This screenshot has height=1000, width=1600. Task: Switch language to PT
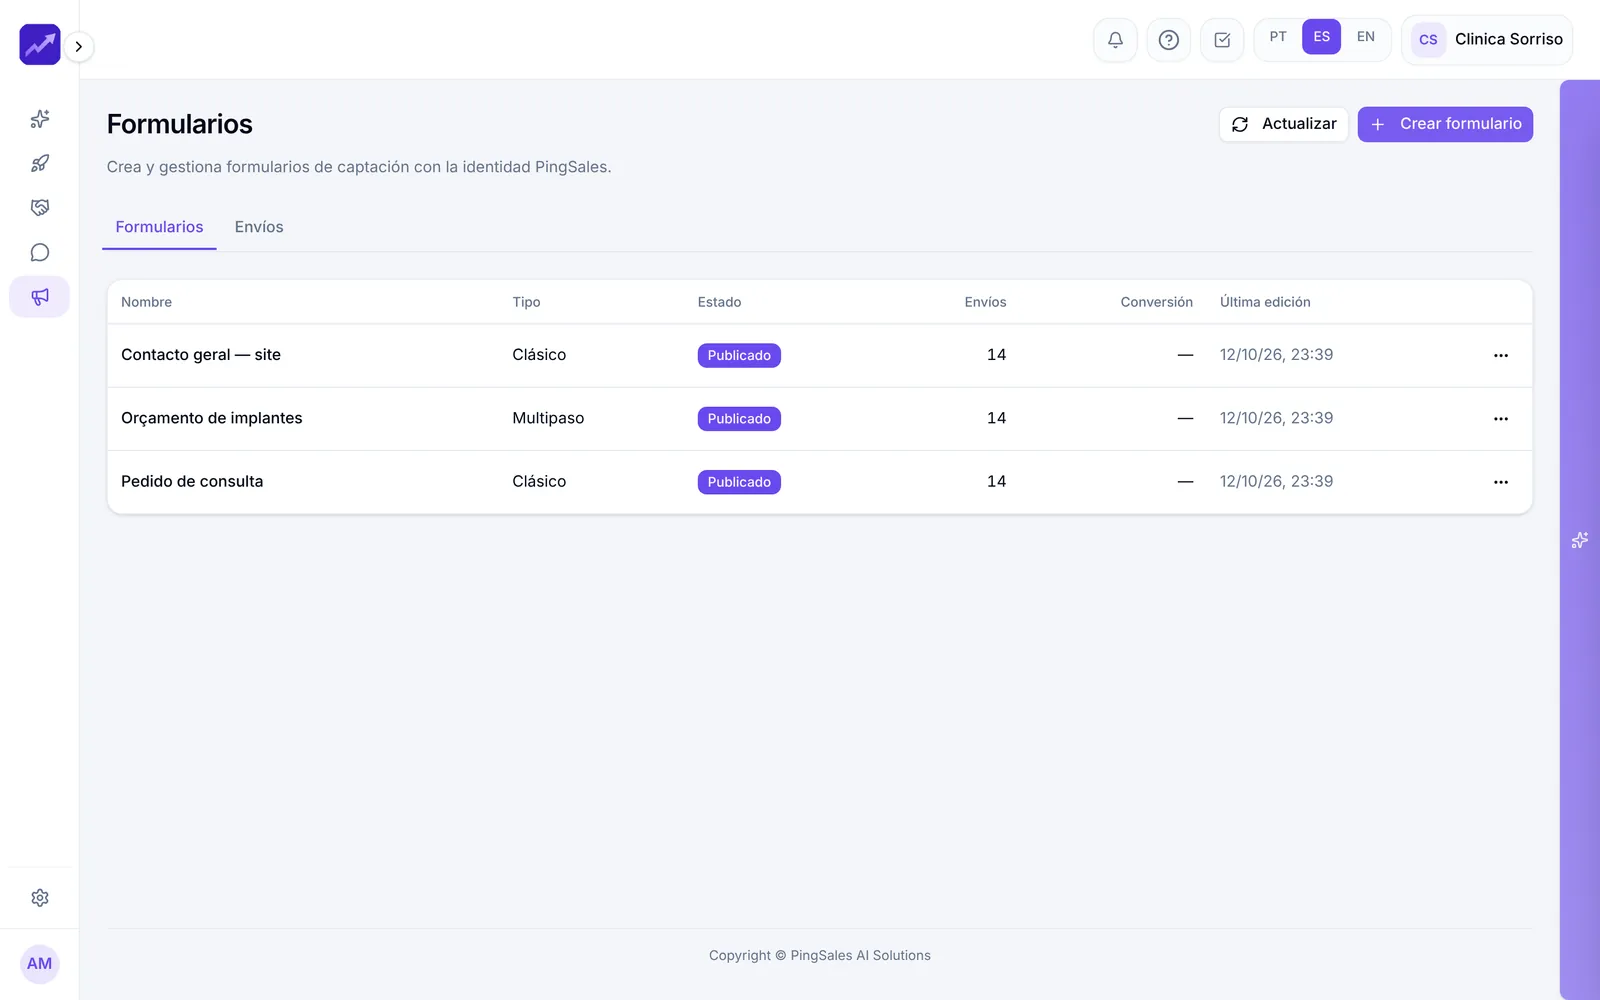(x=1278, y=37)
